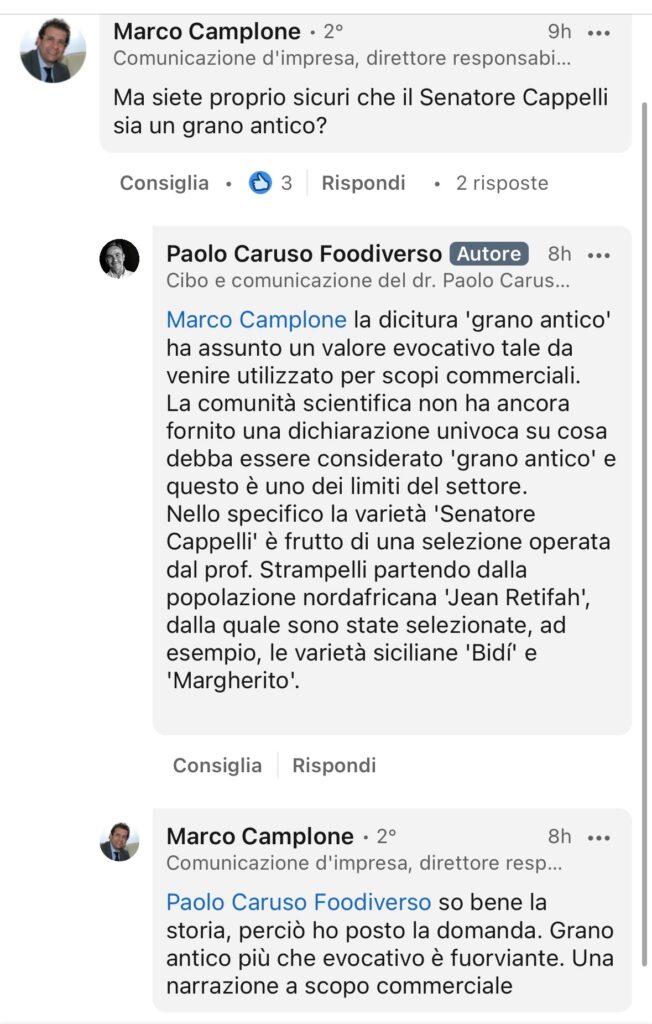This screenshot has height=1024, width=652.
Task: Click Paolo Caruso Foodiverso mention link
Action: click(298, 902)
